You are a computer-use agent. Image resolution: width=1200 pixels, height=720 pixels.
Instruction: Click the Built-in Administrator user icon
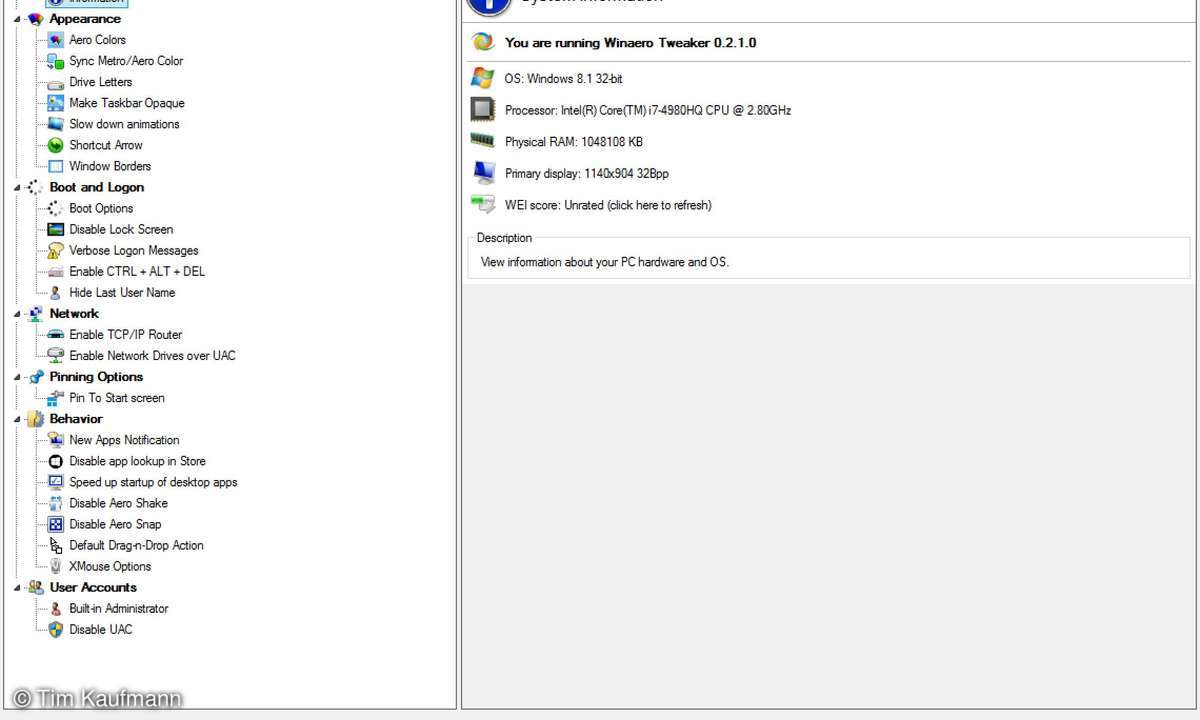[56, 608]
